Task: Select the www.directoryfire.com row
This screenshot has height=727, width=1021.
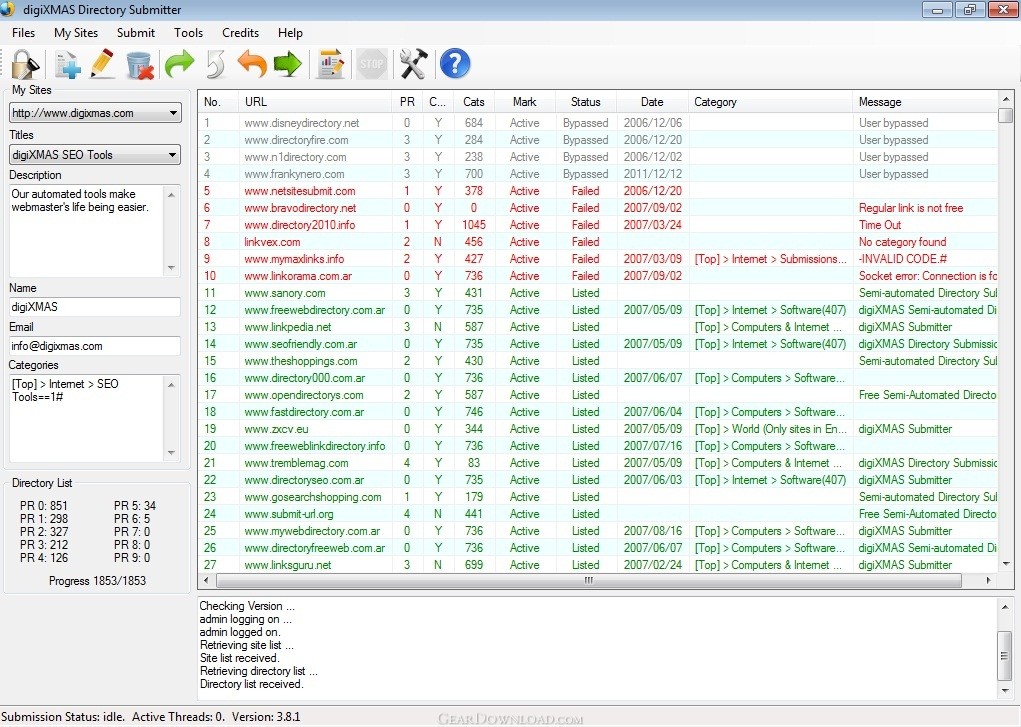Action: coord(598,139)
